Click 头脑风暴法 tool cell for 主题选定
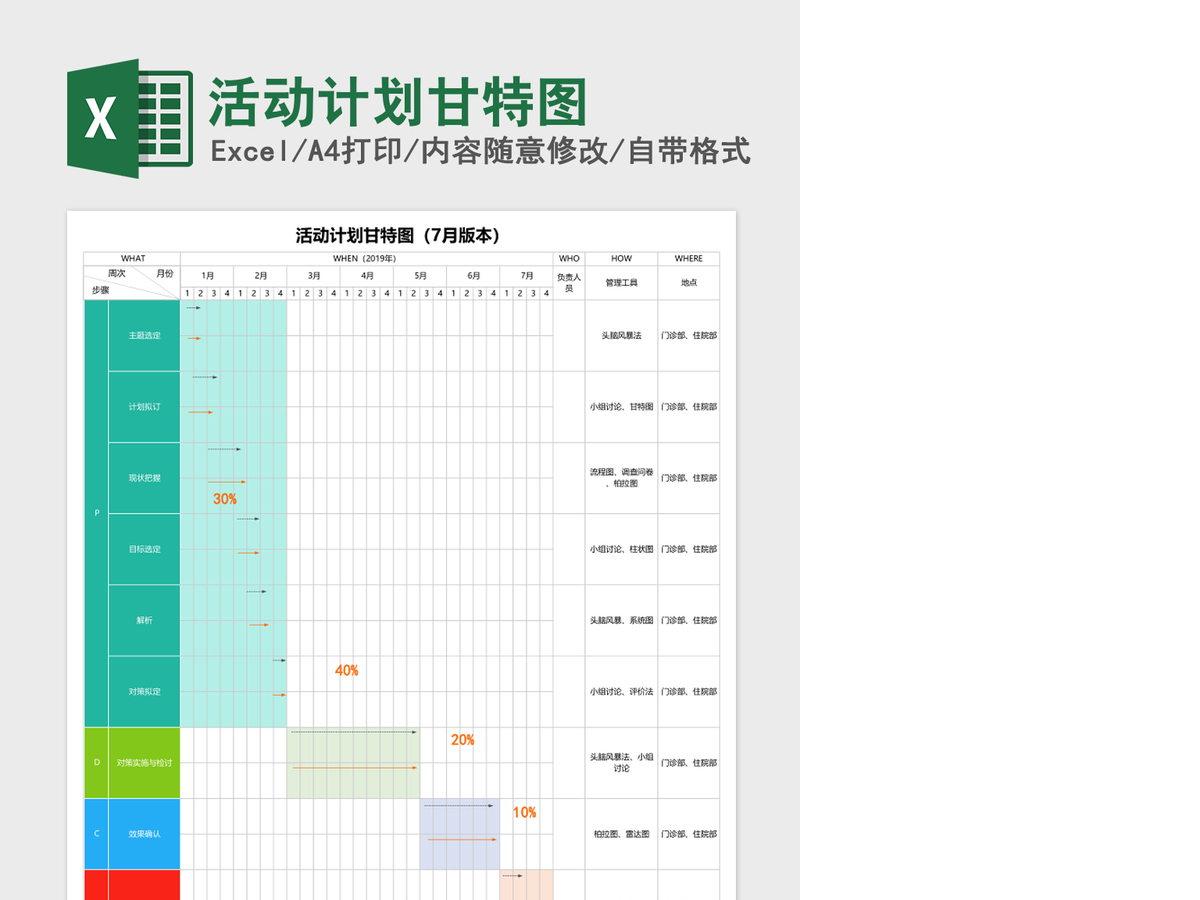 click(x=622, y=336)
